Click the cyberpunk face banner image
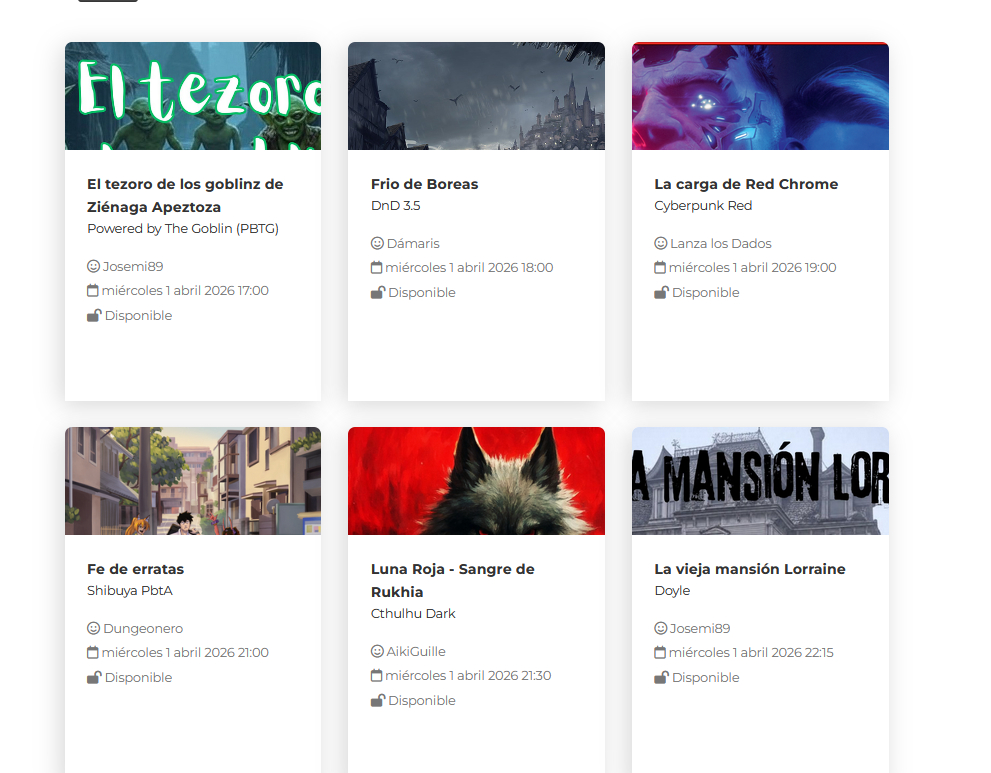 click(x=760, y=96)
